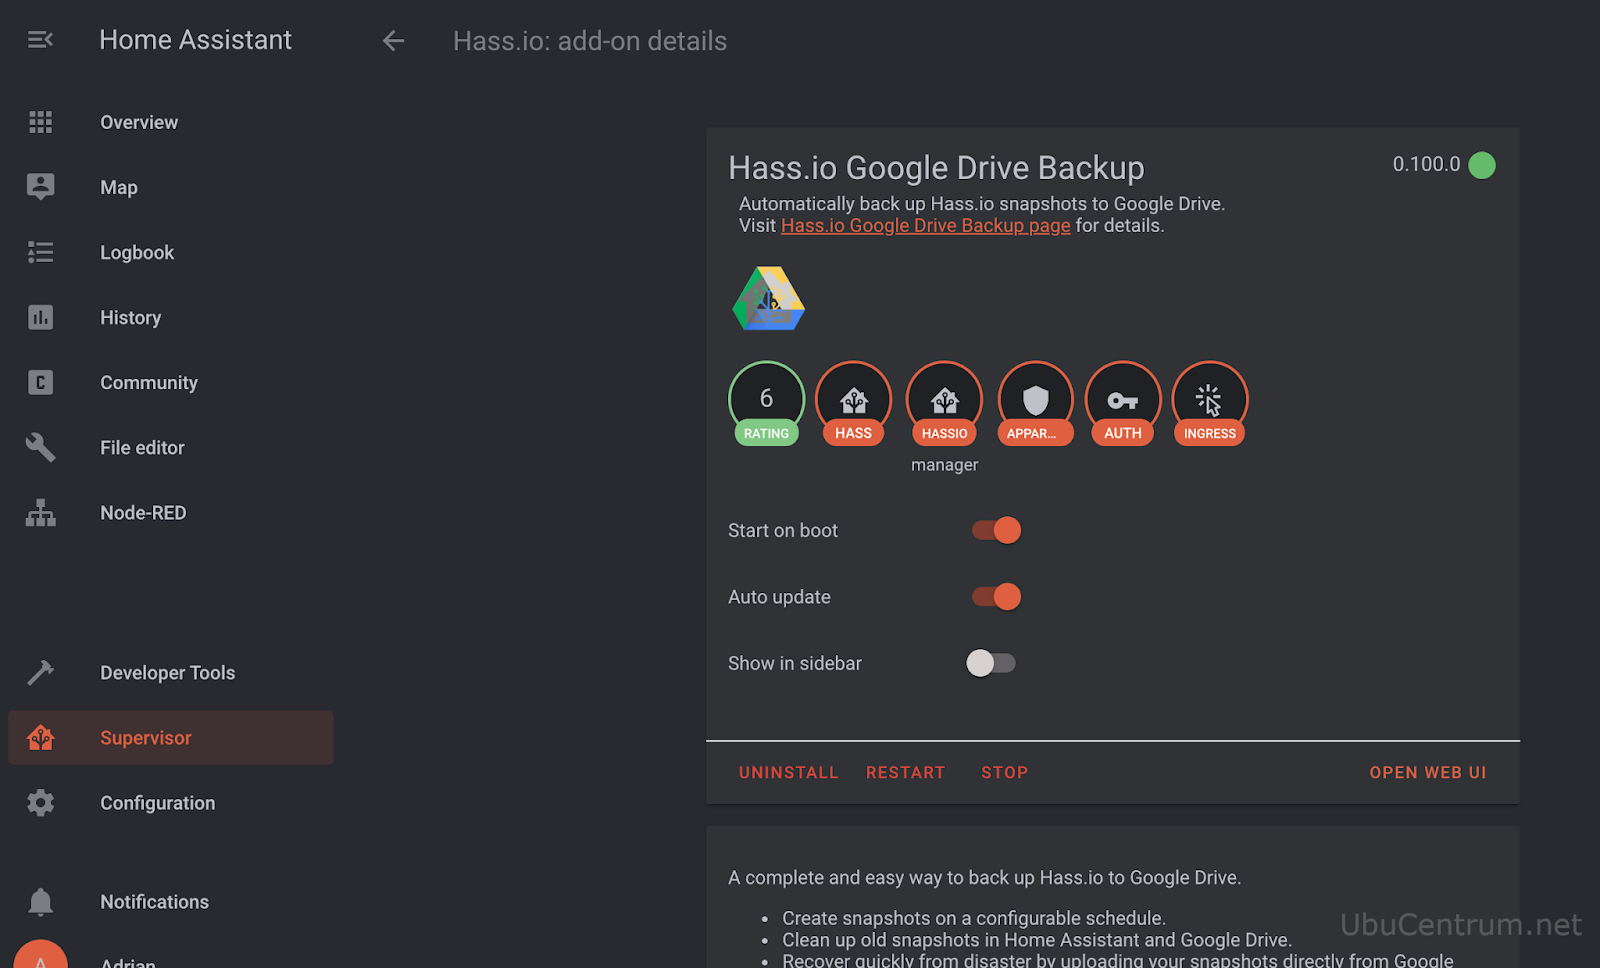
Task: Click the 'Hass.io: add-on details' page title
Action: [590, 41]
